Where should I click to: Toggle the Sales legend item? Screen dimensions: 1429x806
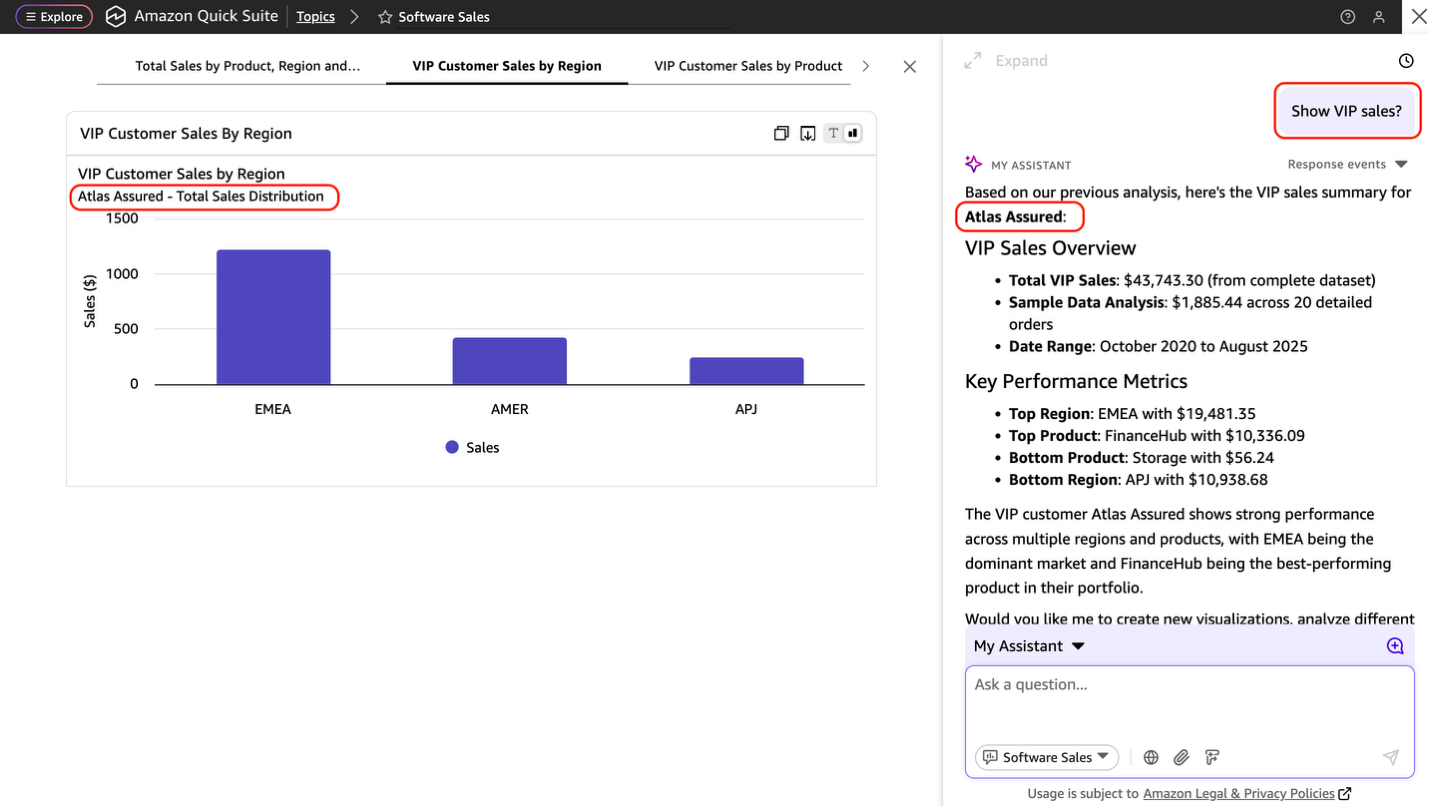point(472,448)
